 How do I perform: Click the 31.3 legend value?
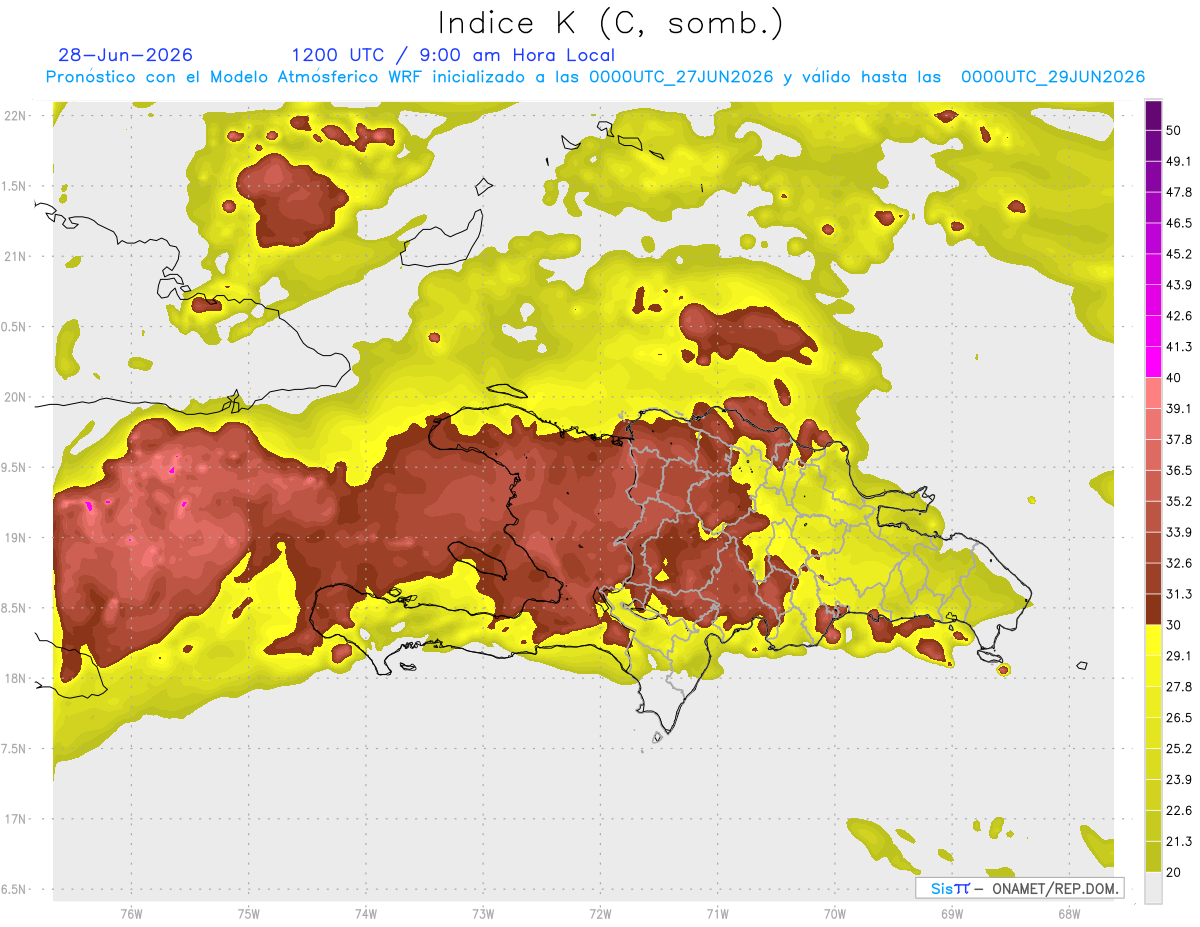point(1178,594)
